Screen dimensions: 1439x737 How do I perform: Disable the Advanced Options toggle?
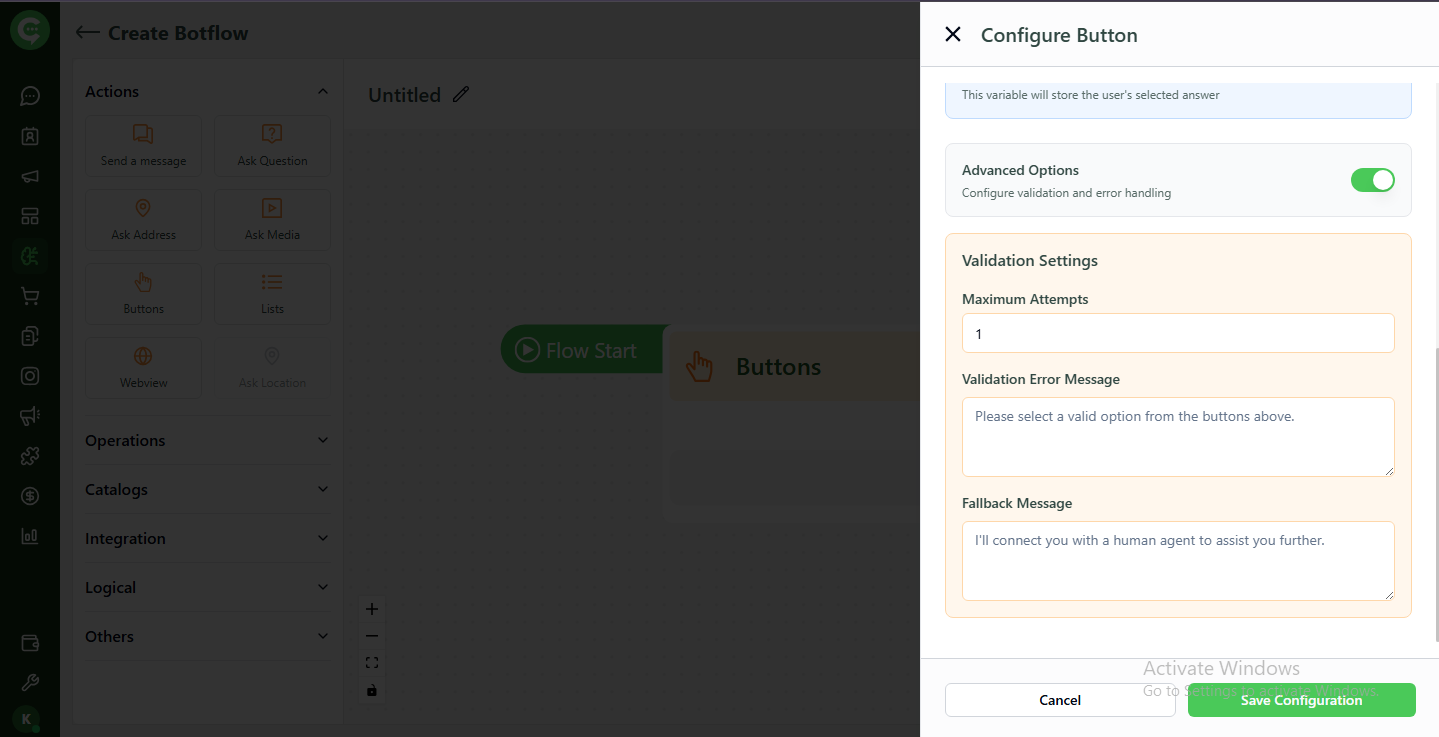[x=1372, y=180]
